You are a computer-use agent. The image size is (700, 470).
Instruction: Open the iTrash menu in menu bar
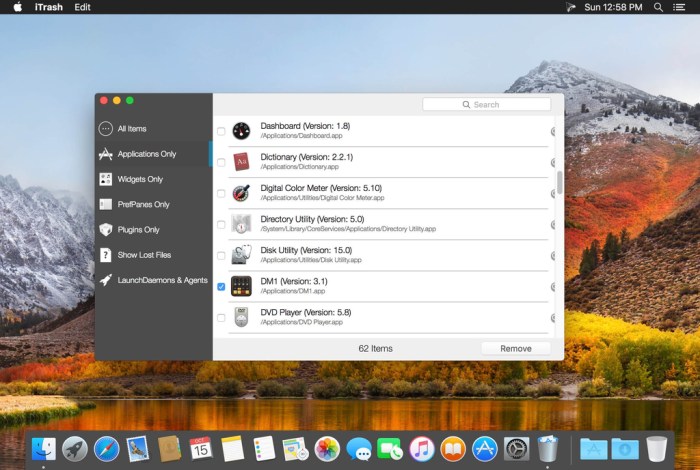pyautogui.click(x=49, y=7)
